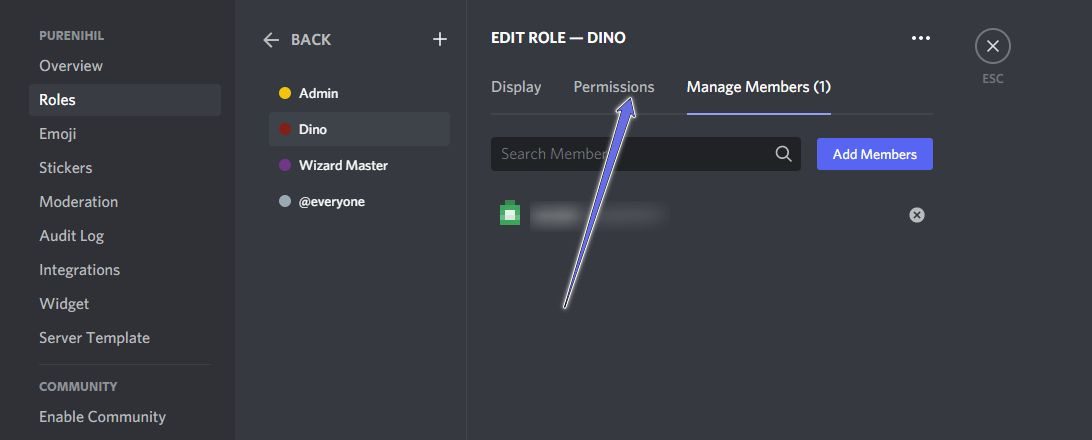The width and height of the screenshot is (1092, 440).
Task: Click the ESC close circle icon
Action: coord(992,46)
